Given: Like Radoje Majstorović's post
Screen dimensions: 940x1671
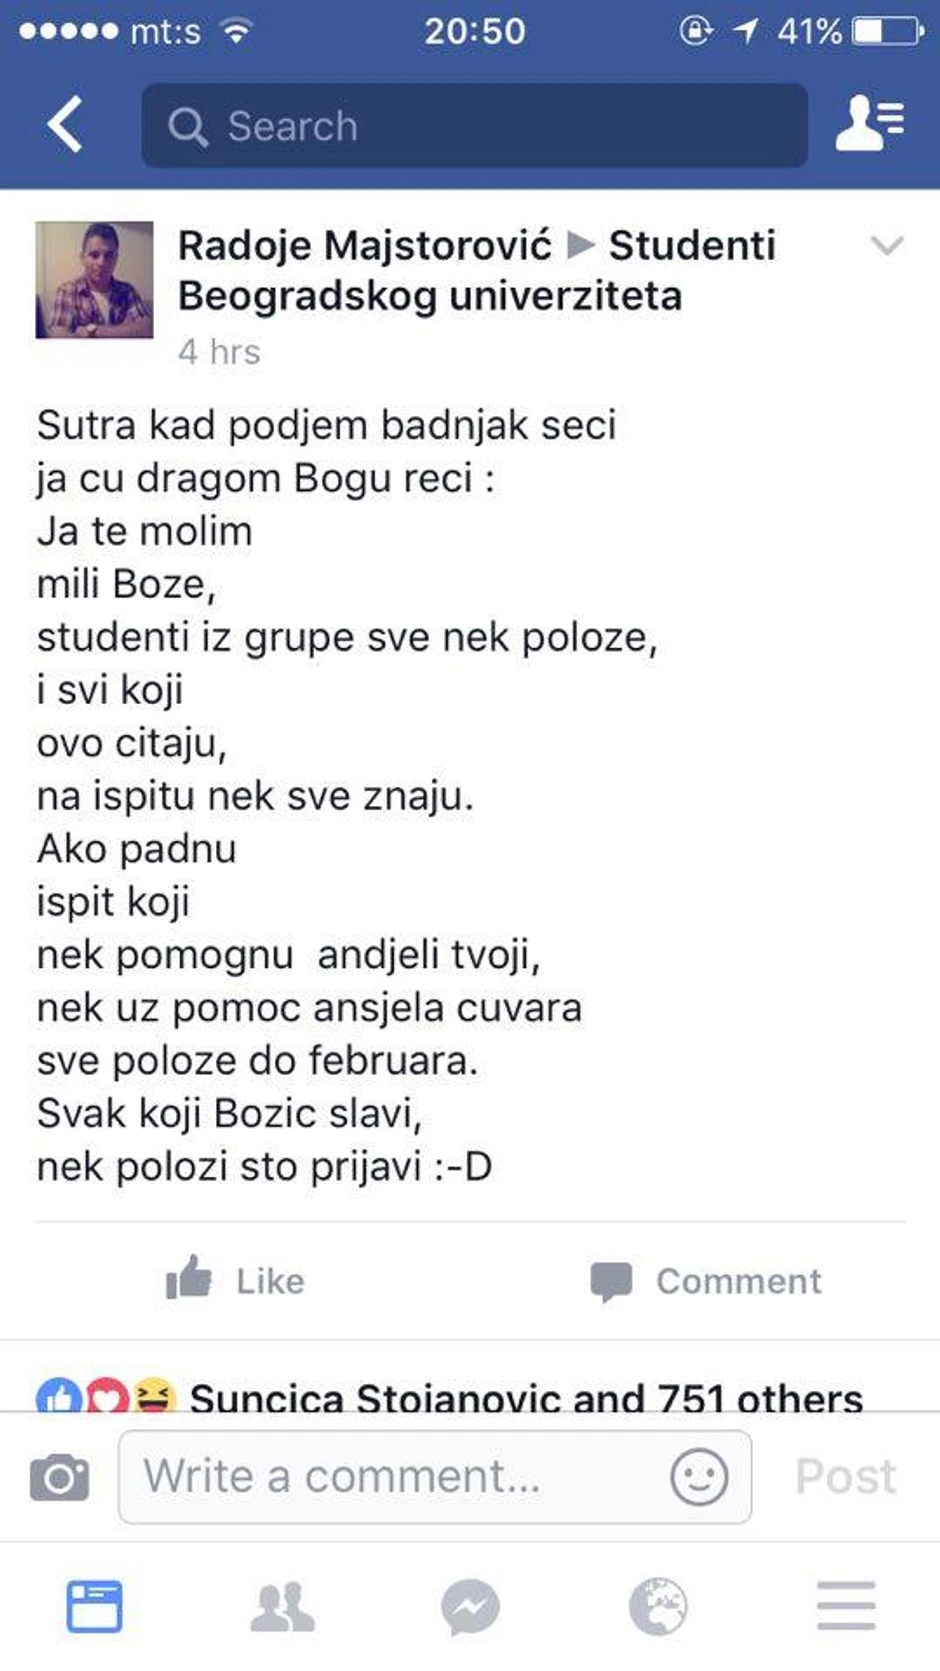Looking at the screenshot, I should point(235,1281).
